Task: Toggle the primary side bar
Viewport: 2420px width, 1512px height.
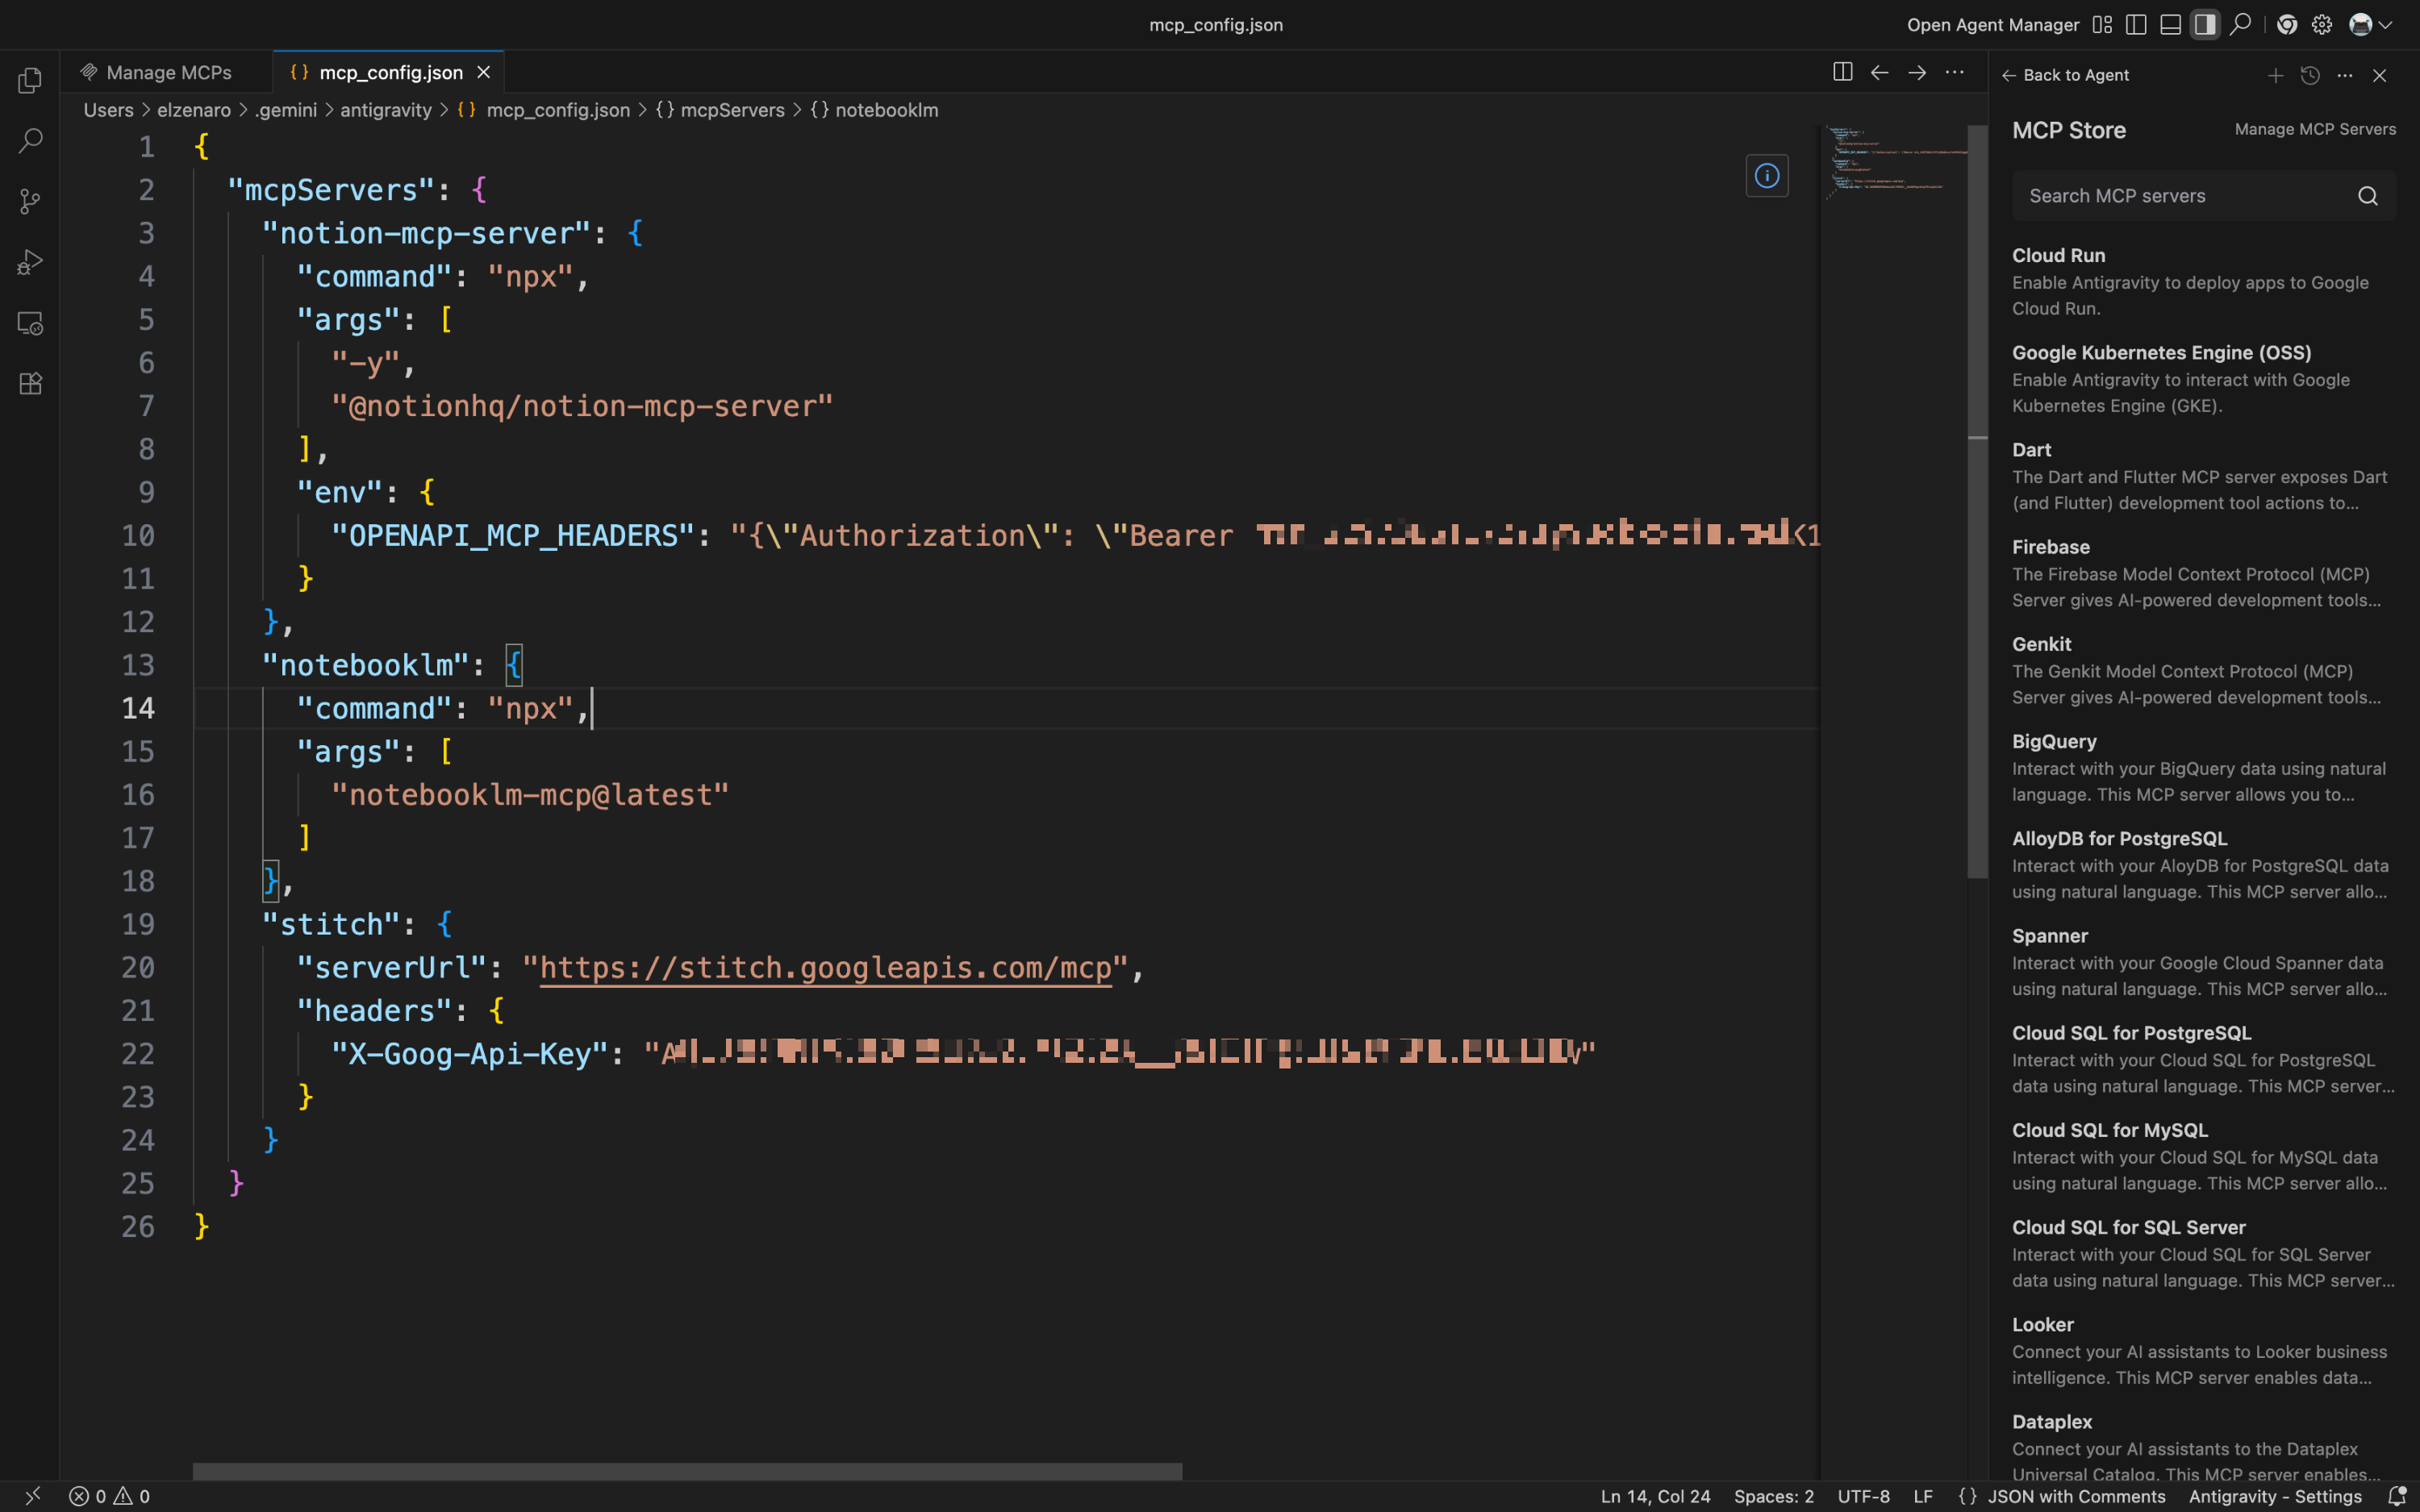Action: click(2136, 24)
